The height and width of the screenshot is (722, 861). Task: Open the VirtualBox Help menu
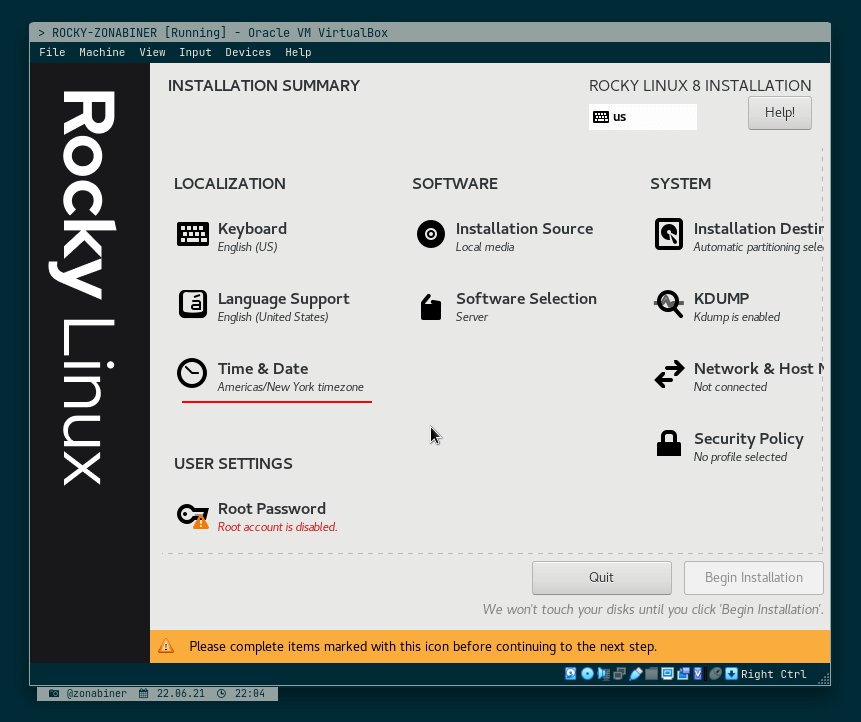tap(298, 52)
